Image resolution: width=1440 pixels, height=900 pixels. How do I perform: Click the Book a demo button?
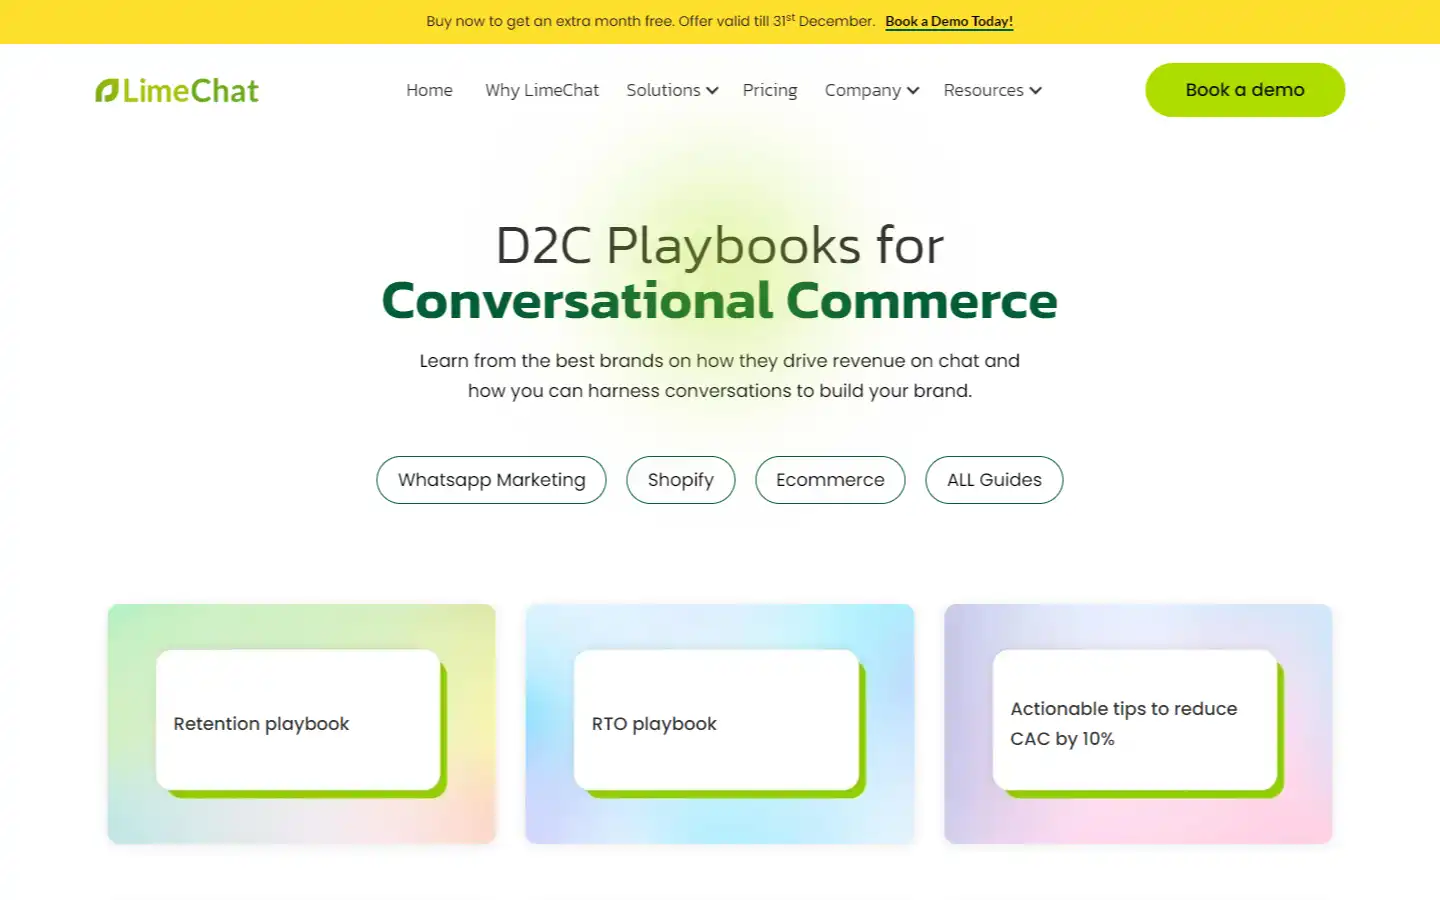(x=1244, y=89)
